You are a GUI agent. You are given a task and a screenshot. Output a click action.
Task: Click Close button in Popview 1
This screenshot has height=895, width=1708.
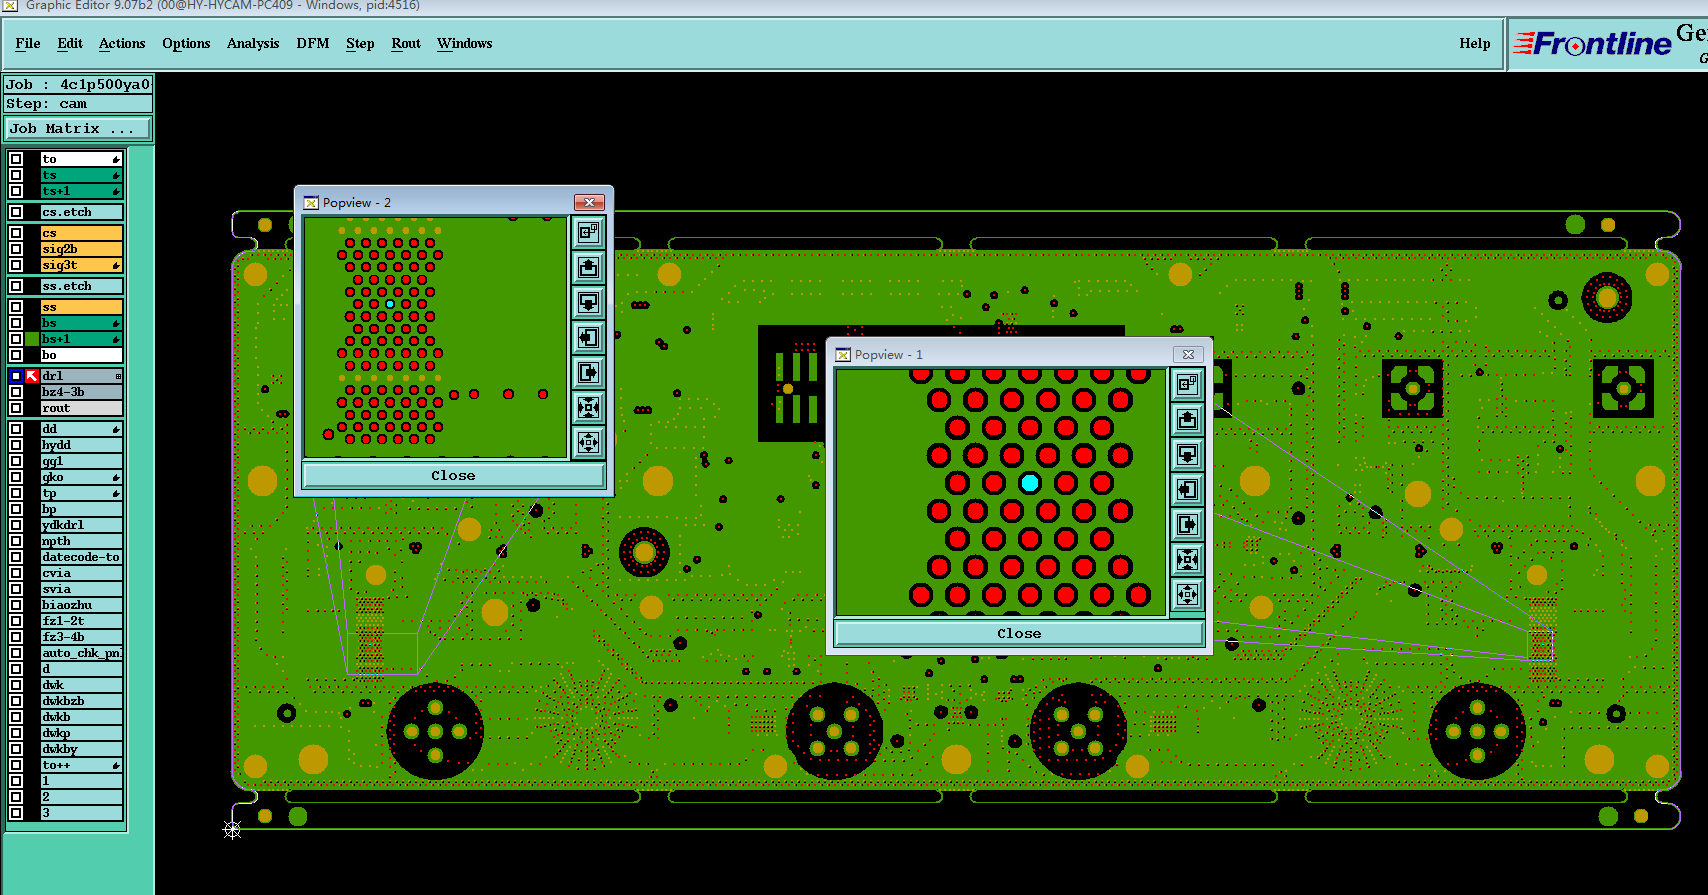click(x=1019, y=633)
